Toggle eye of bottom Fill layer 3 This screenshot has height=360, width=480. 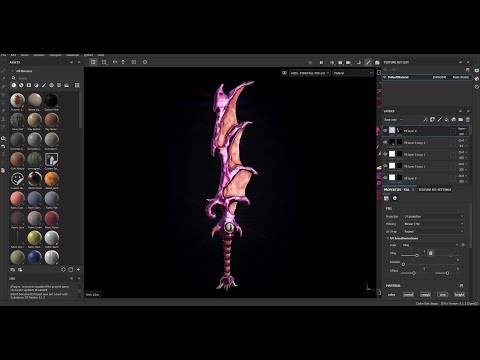pyautogui.click(x=385, y=178)
